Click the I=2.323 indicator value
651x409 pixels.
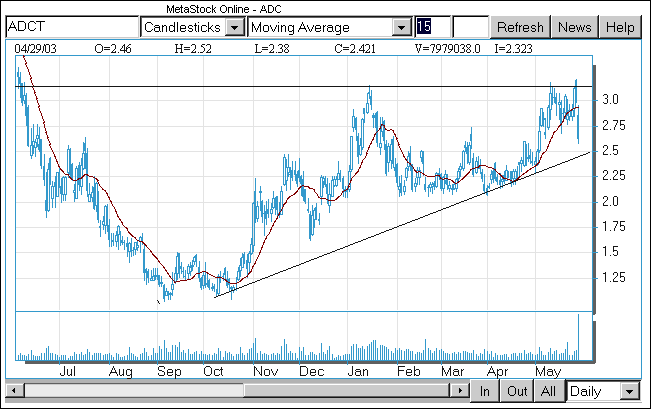[513, 49]
